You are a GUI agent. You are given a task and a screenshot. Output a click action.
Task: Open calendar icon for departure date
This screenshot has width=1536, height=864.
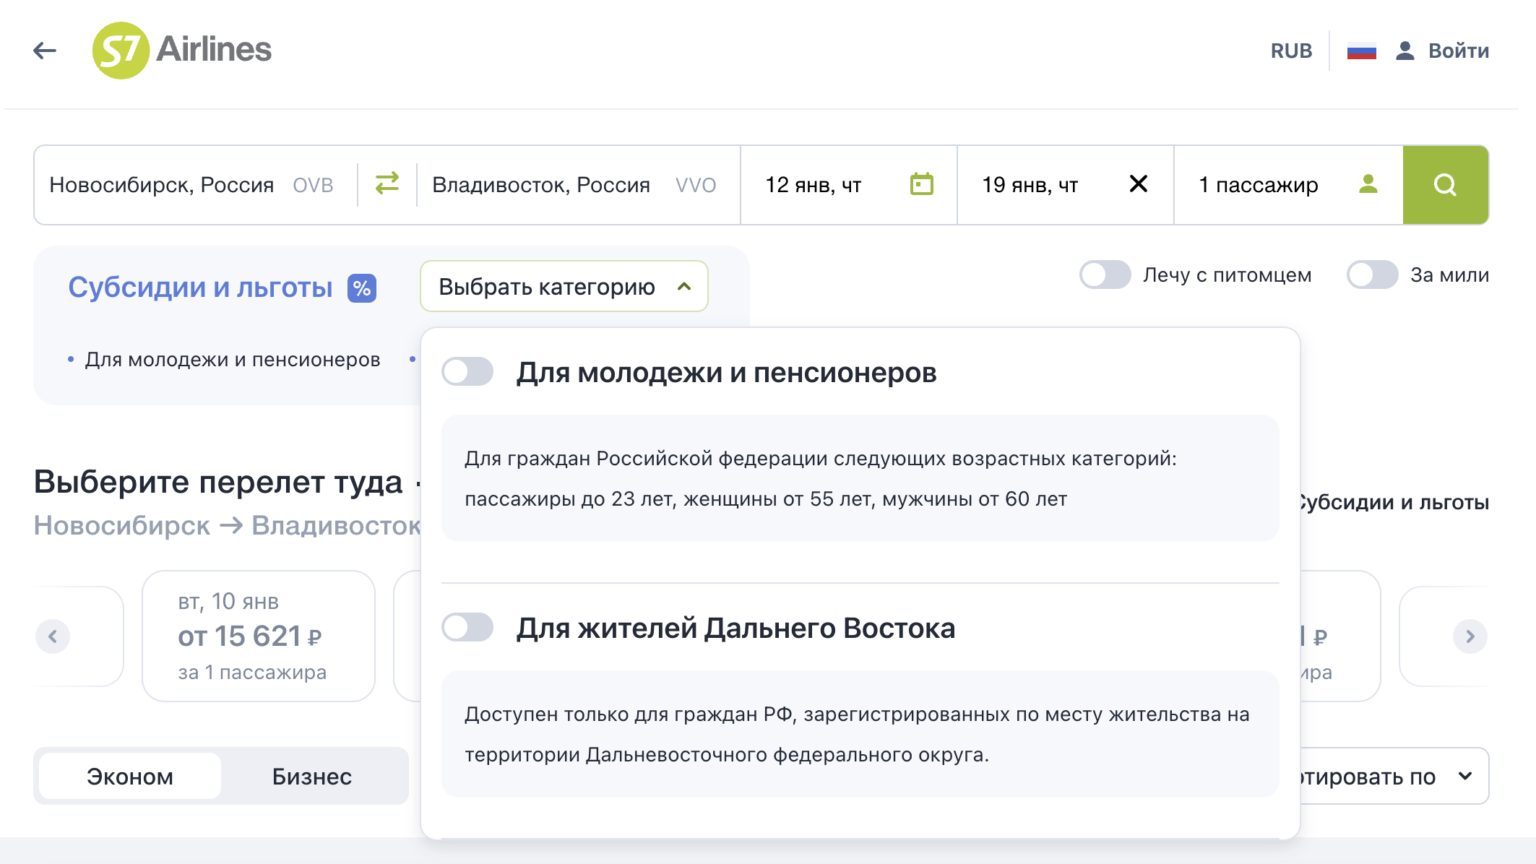[x=922, y=184]
